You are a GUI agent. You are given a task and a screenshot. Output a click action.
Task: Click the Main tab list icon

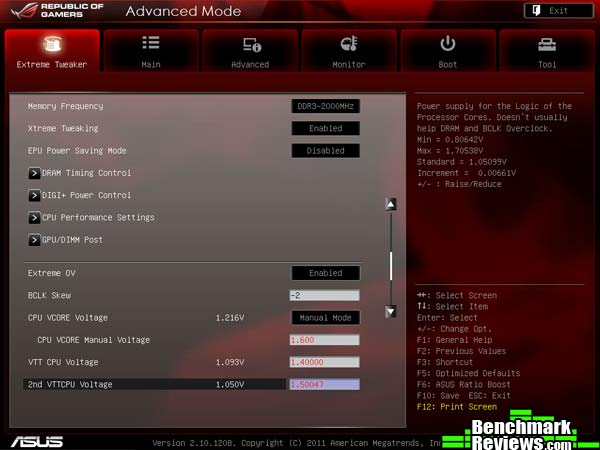coord(151,42)
